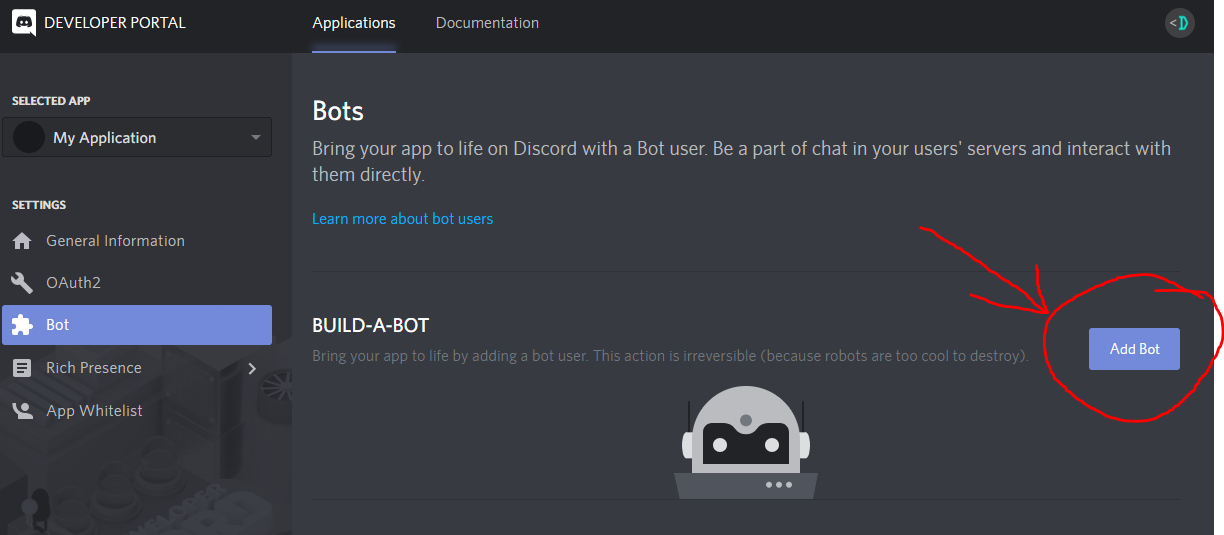This screenshot has width=1224, height=535.
Task: Click the SETTINGS sidebar label
Action: 39,205
